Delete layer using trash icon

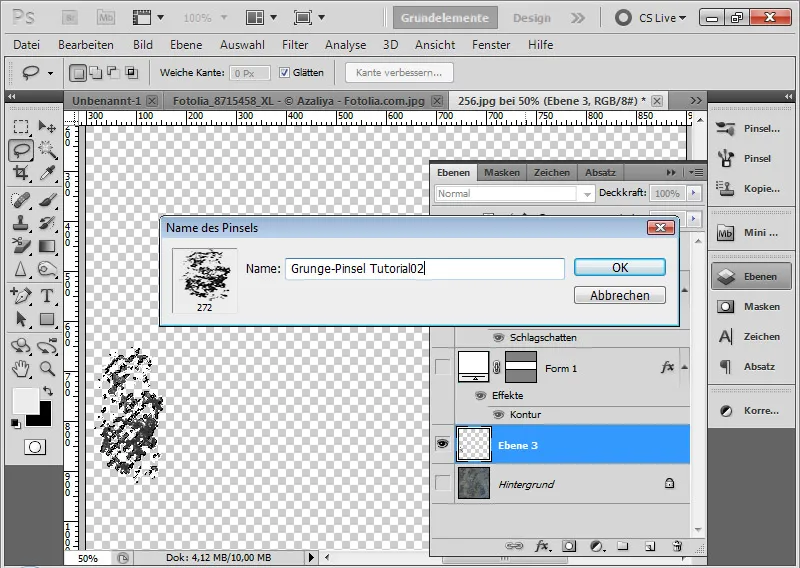tap(677, 546)
